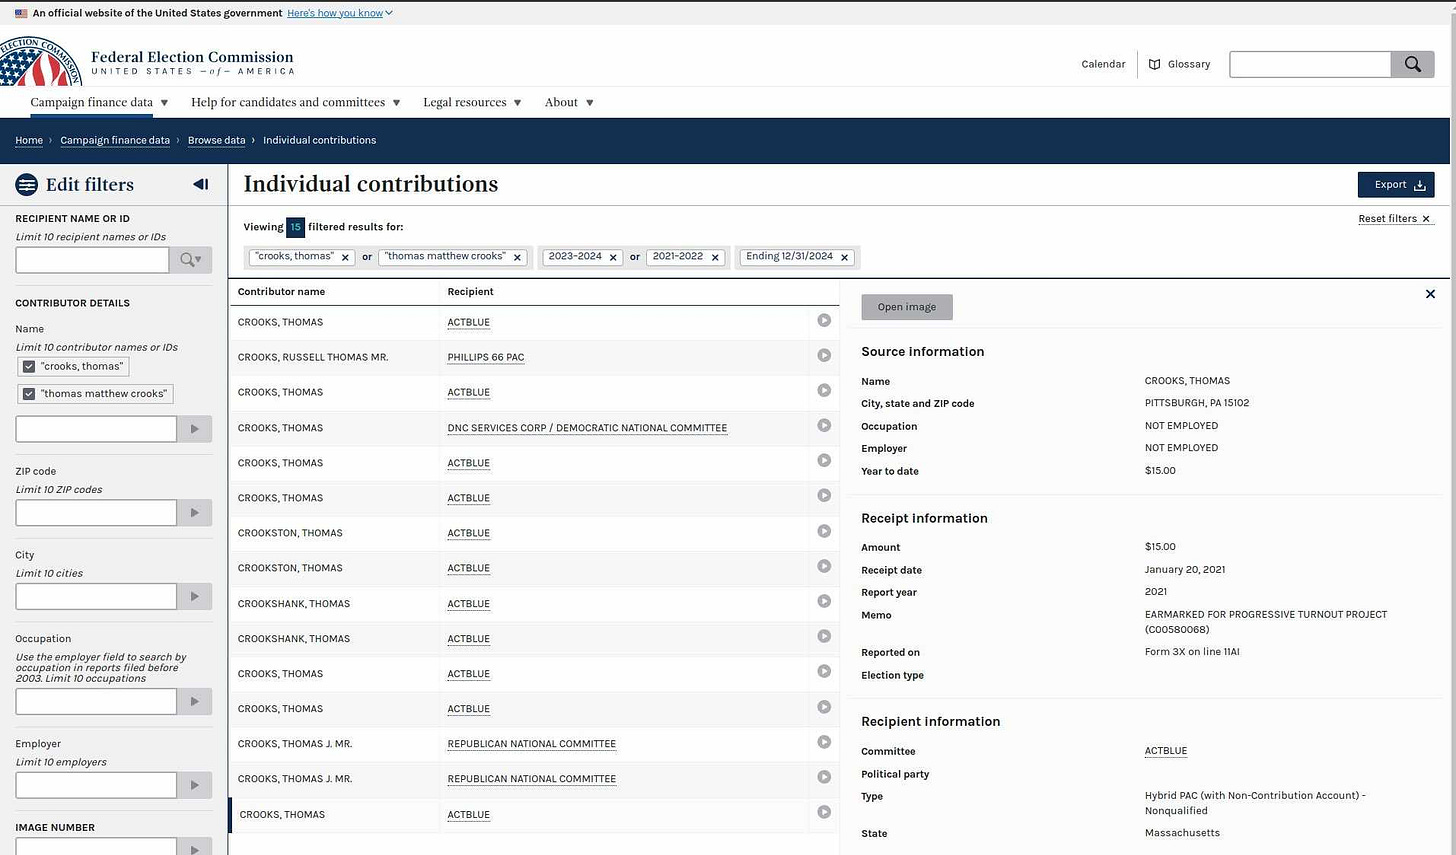Click the Recipient name or ID input
The width and height of the screenshot is (1456, 855).
[x=92, y=260]
